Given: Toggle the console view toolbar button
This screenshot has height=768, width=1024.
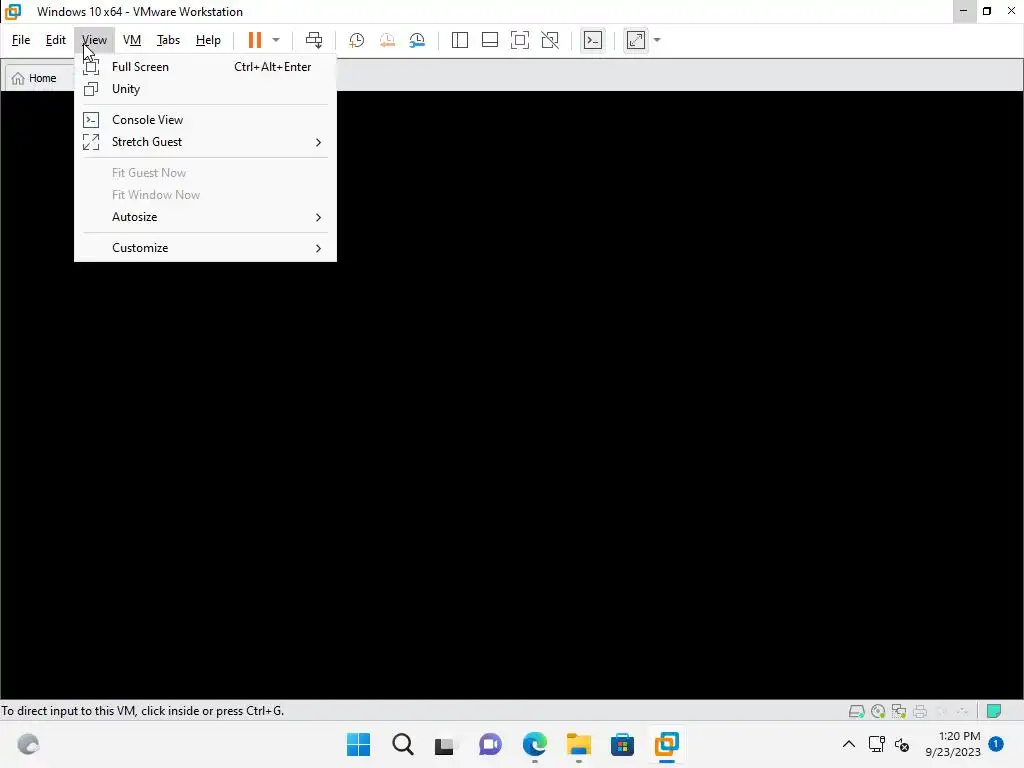Looking at the screenshot, I should [x=593, y=40].
